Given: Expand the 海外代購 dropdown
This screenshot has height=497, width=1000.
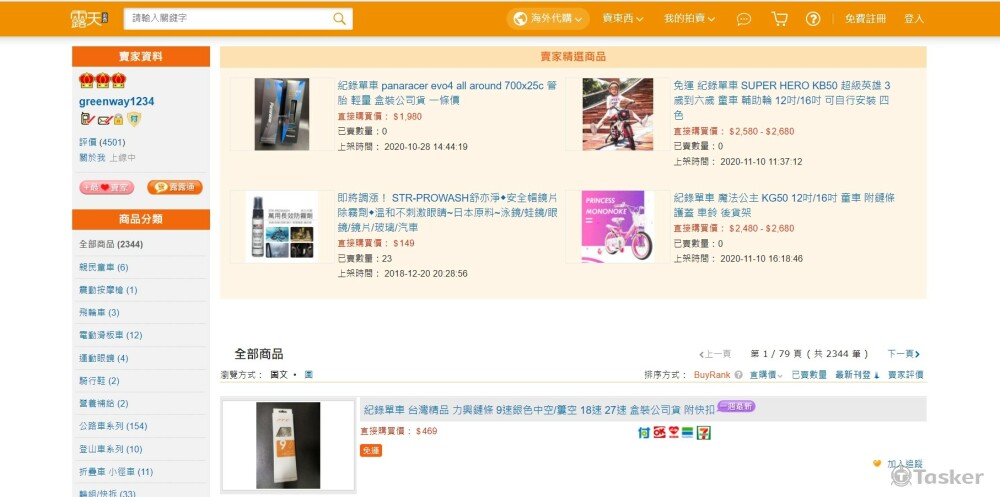Looking at the screenshot, I should pos(548,19).
